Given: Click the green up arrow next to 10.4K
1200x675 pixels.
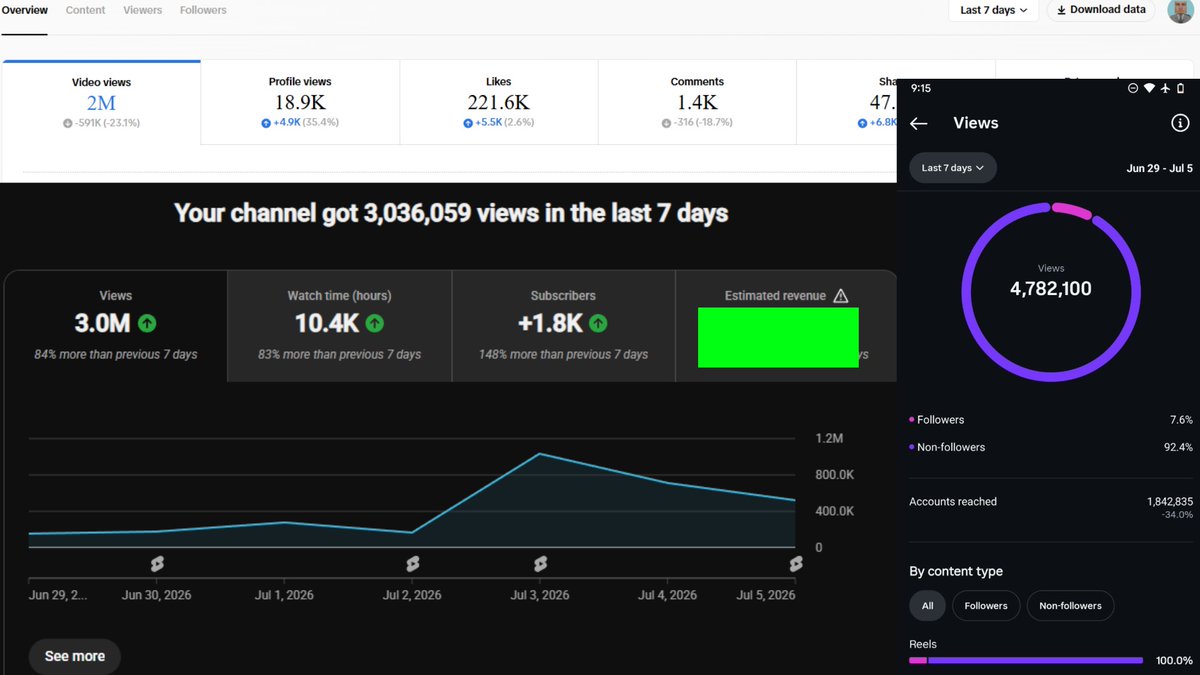Looking at the screenshot, I should 375,323.
